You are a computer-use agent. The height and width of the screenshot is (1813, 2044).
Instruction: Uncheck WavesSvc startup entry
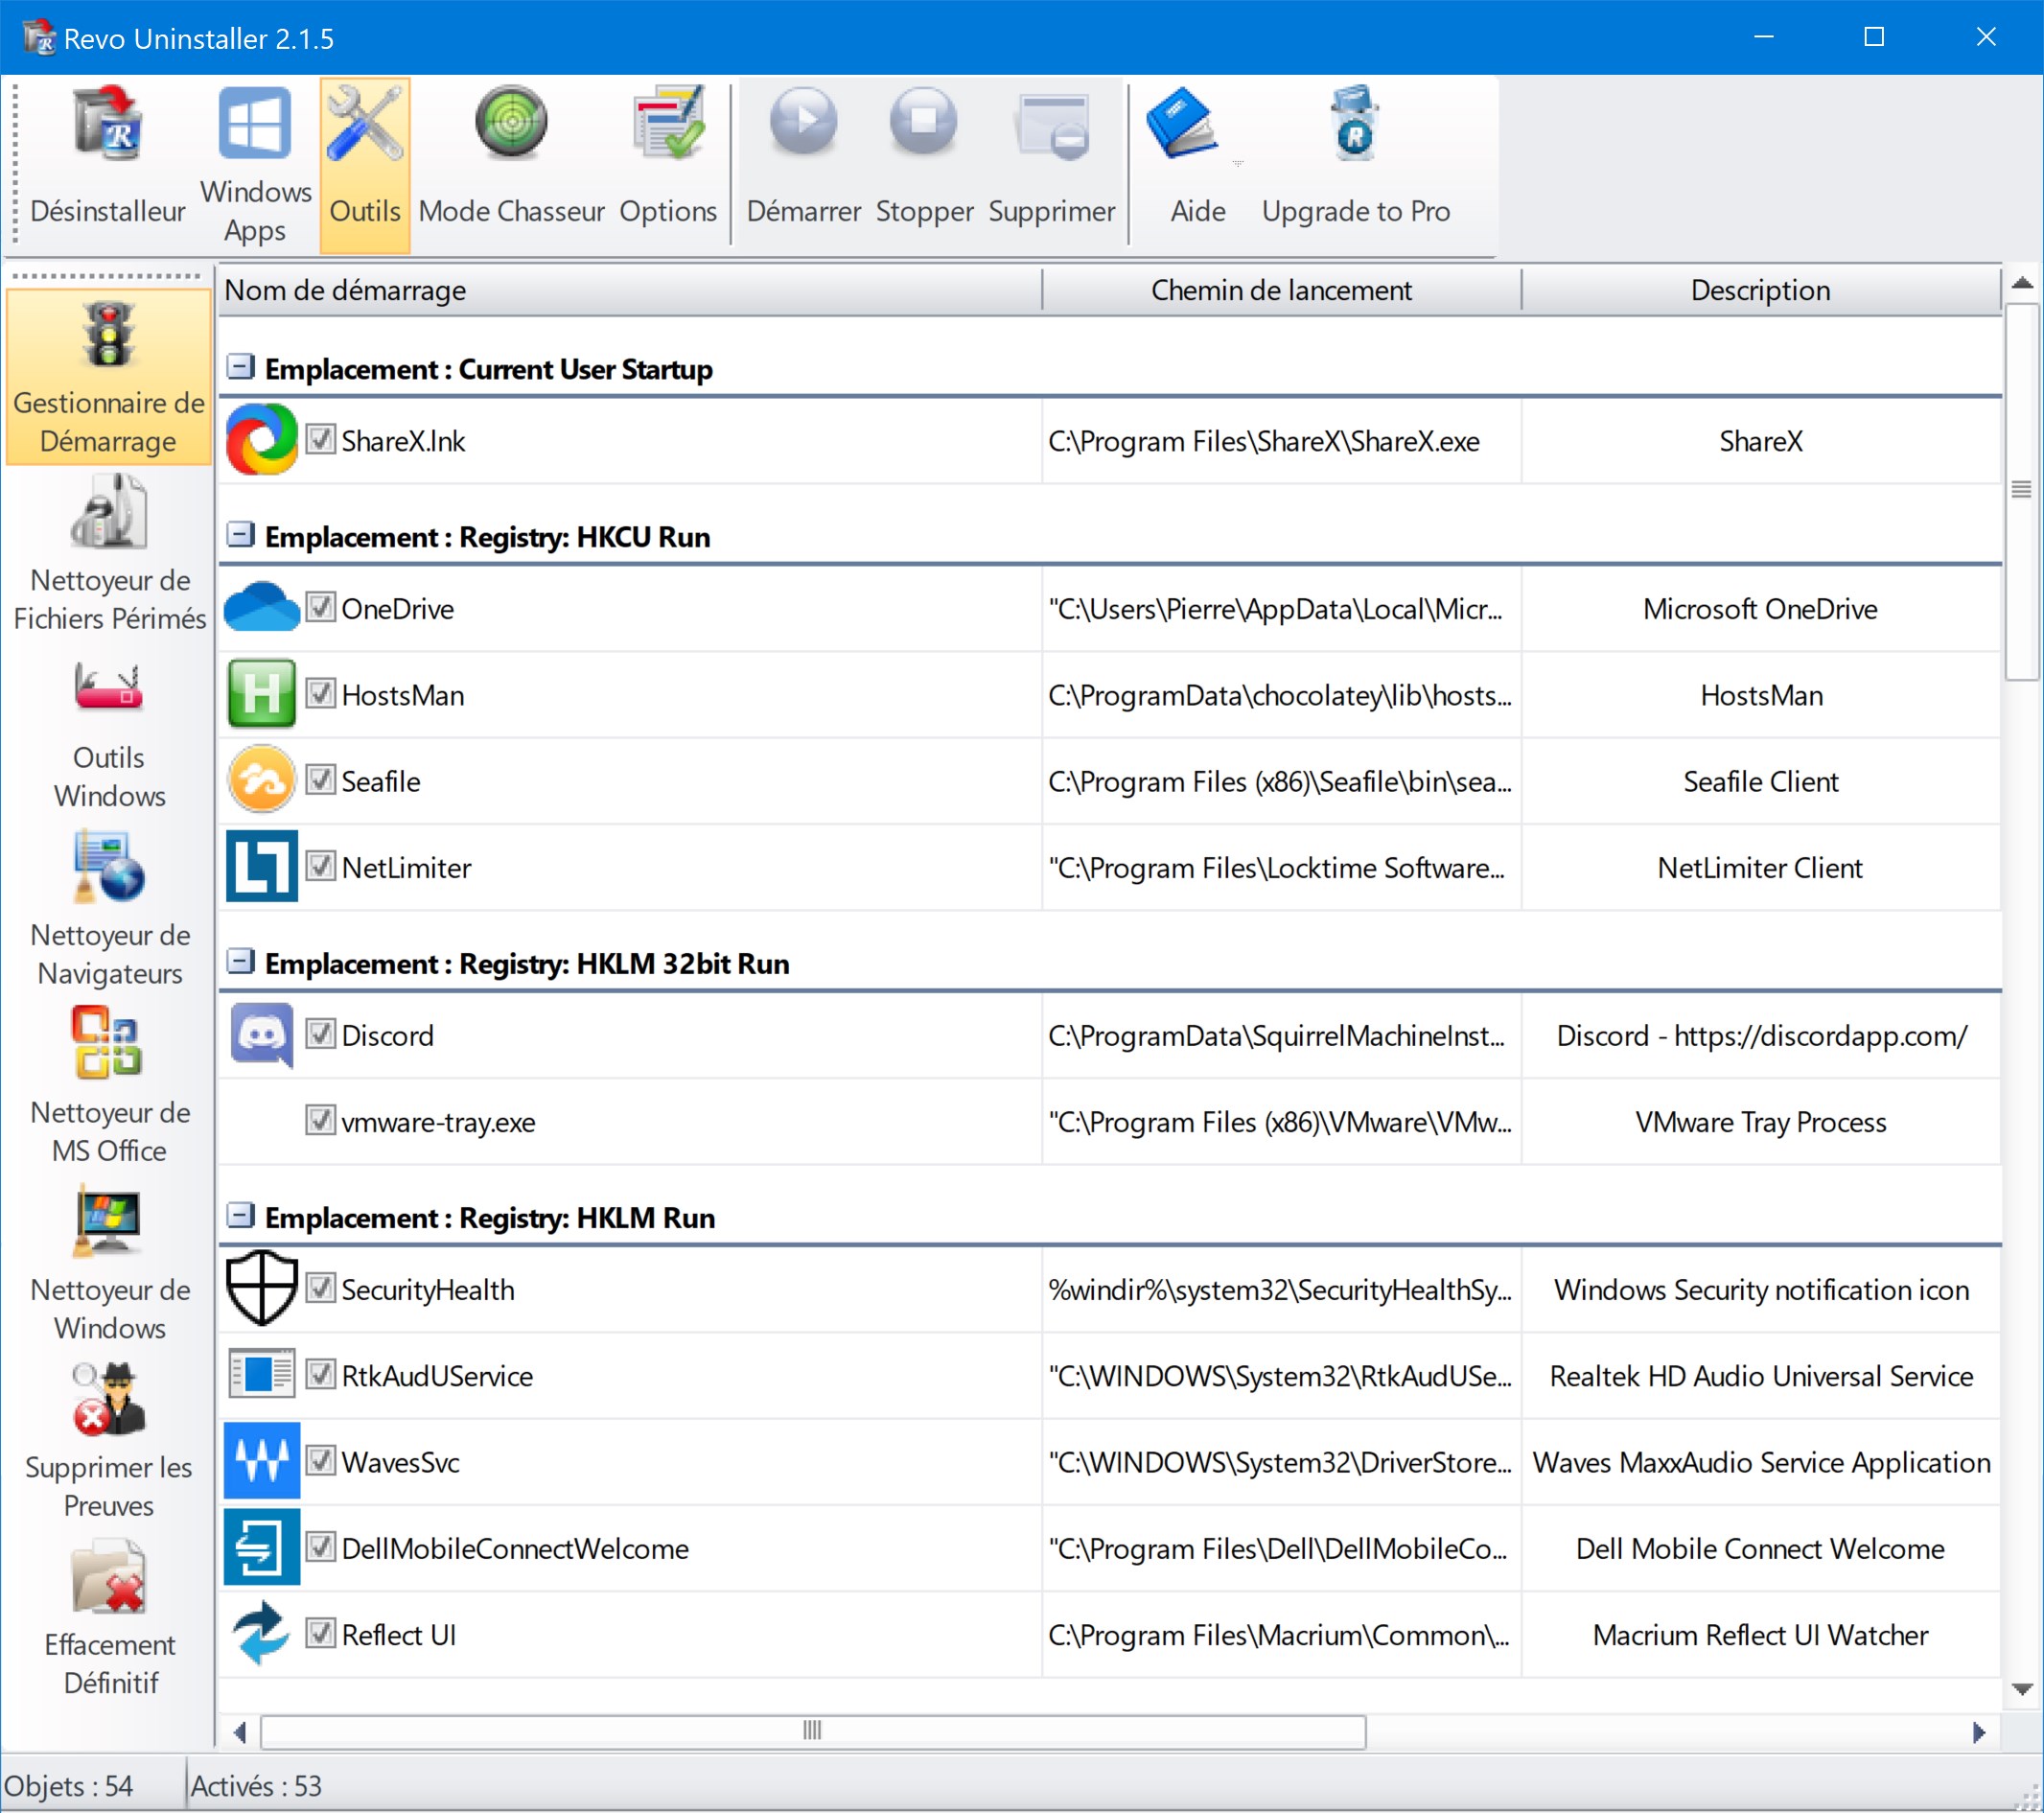(x=320, y=1461)
